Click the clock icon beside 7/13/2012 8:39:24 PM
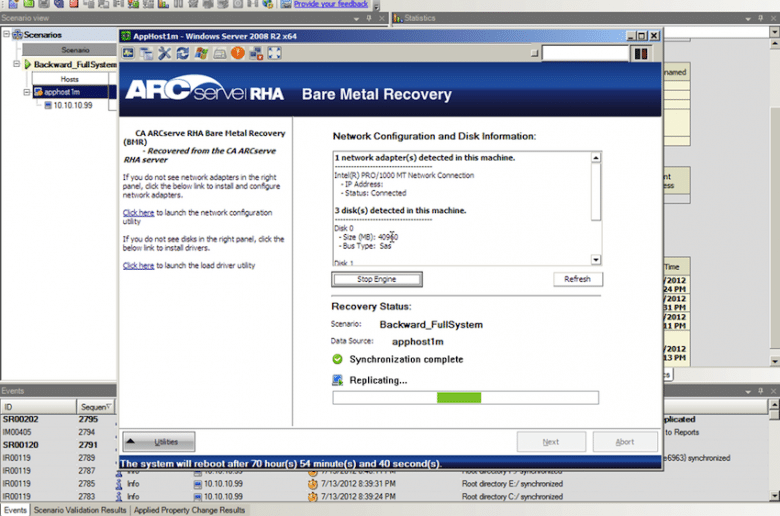Viewport: 780px width, 516px height. click(312, 496)
